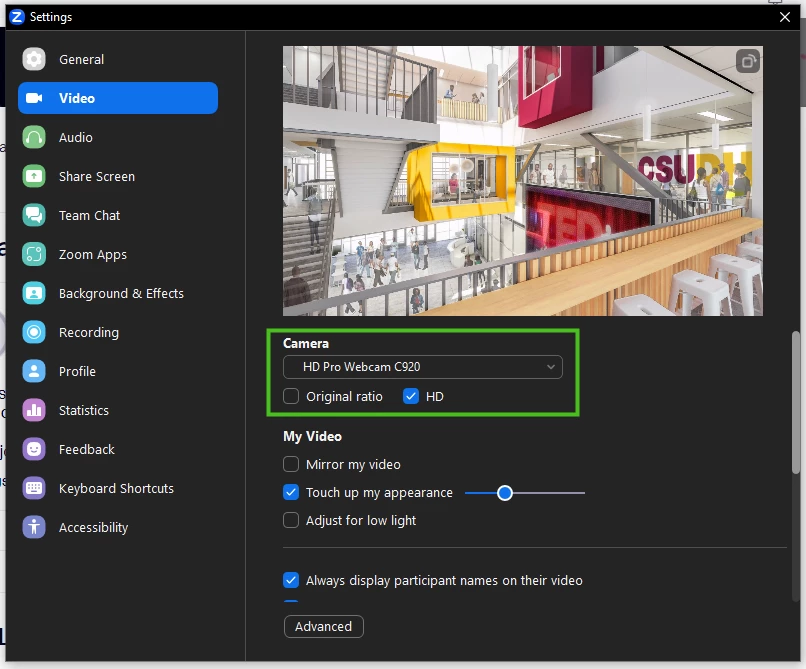Click the General gear icon

[34, 59]
